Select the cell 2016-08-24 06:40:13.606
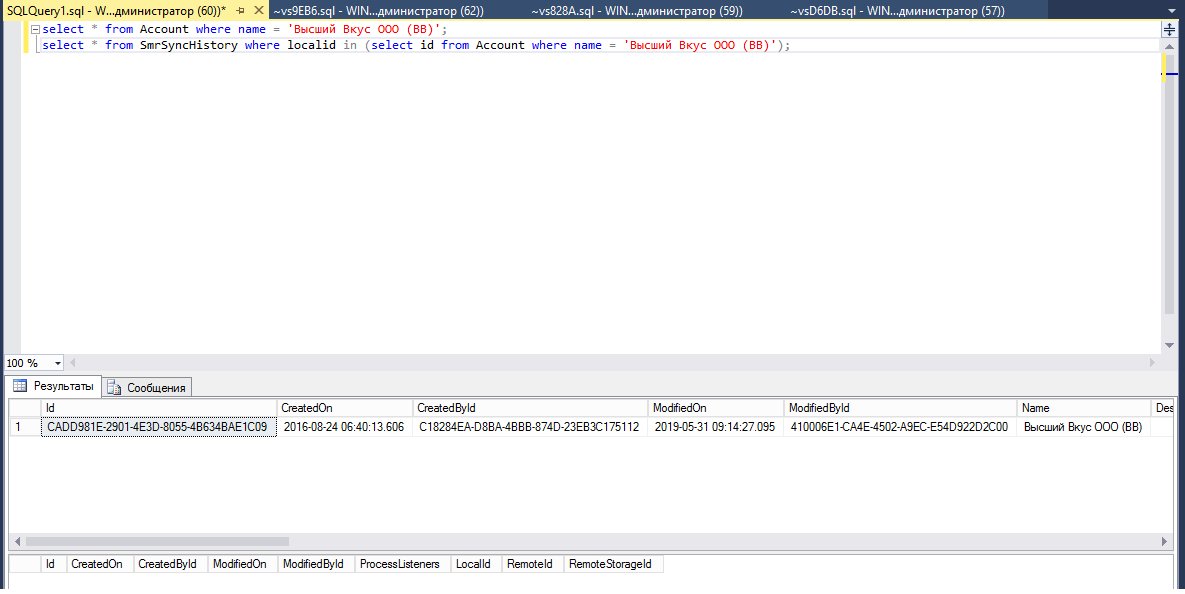 click(345, 427)
